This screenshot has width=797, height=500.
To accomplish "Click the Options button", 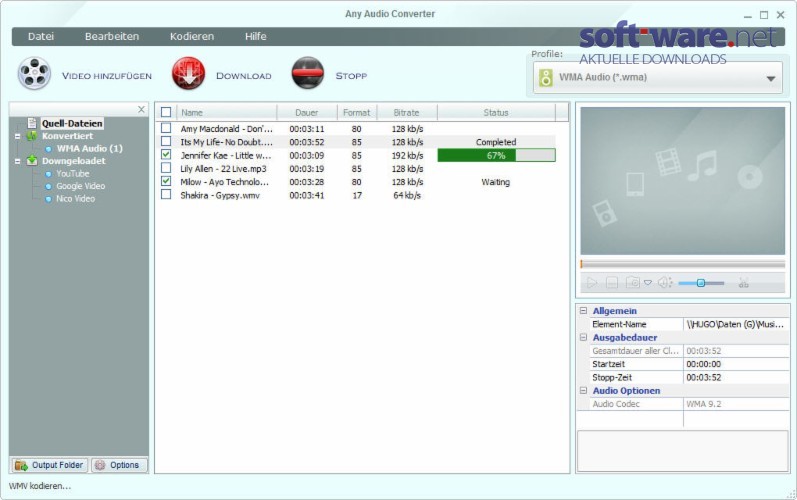I will 119,465.
